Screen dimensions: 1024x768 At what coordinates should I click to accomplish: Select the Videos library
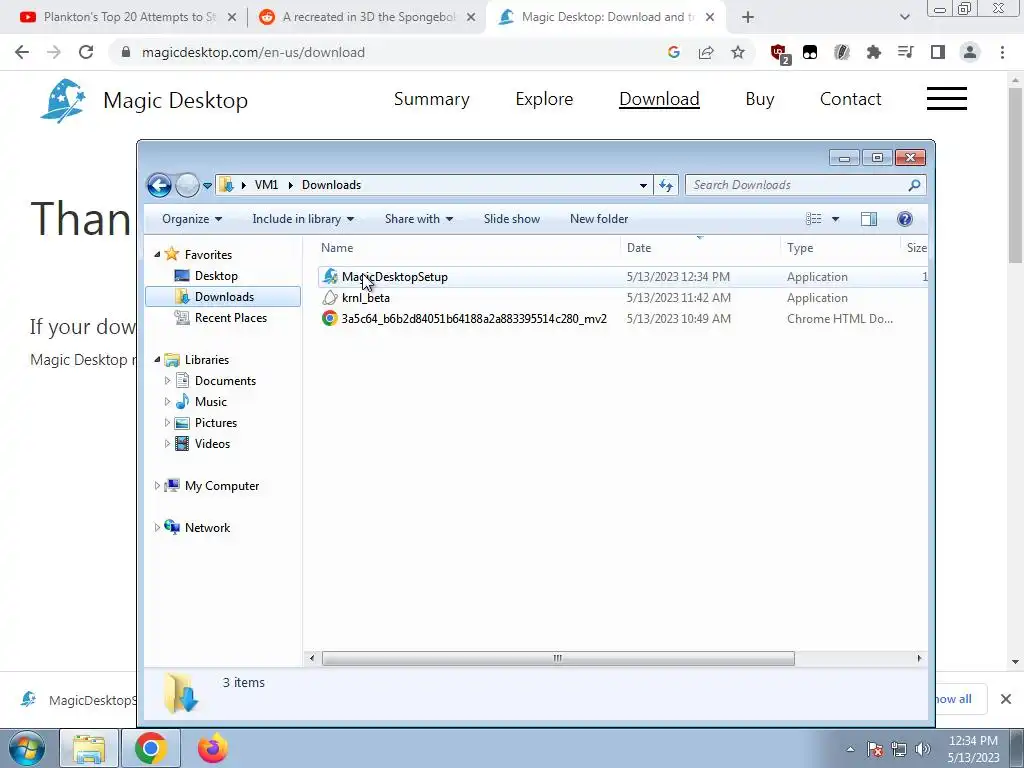click(x=212, y=444)
